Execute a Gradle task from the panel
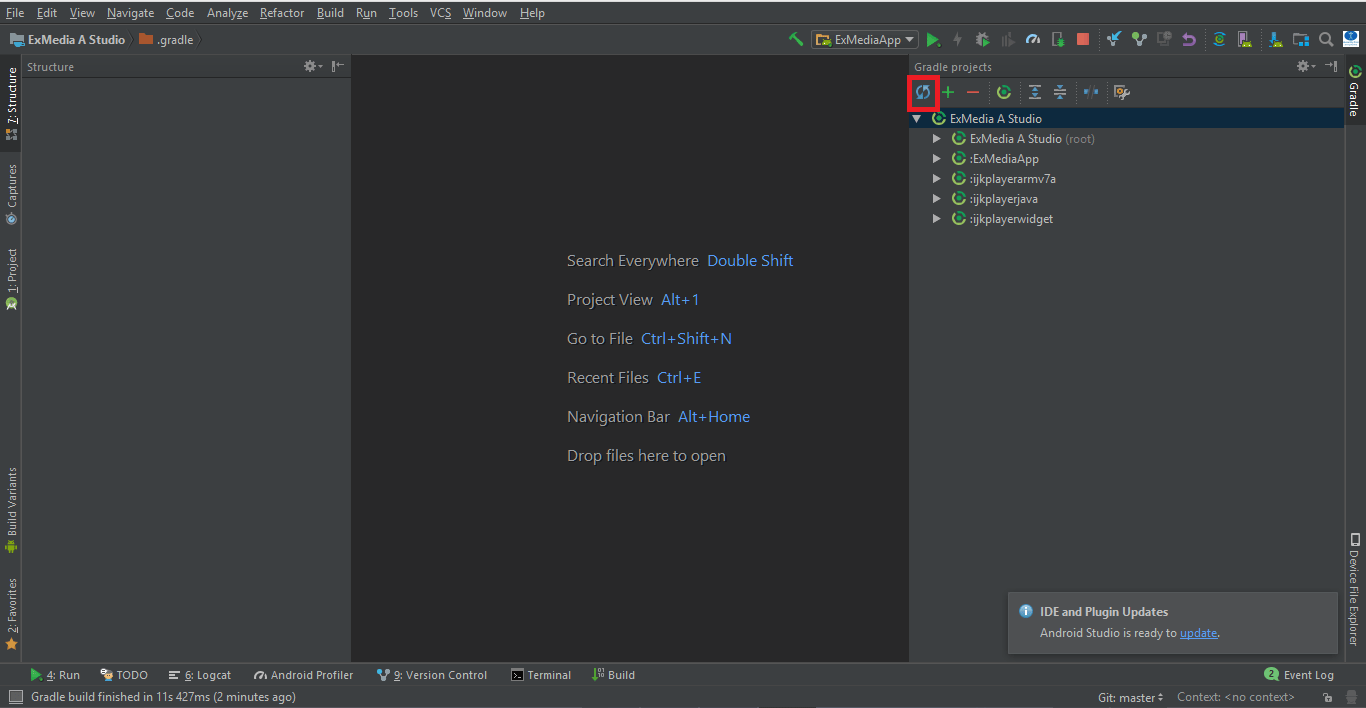This screenshot has height=708, width=1366. (x=1003, y=92)
